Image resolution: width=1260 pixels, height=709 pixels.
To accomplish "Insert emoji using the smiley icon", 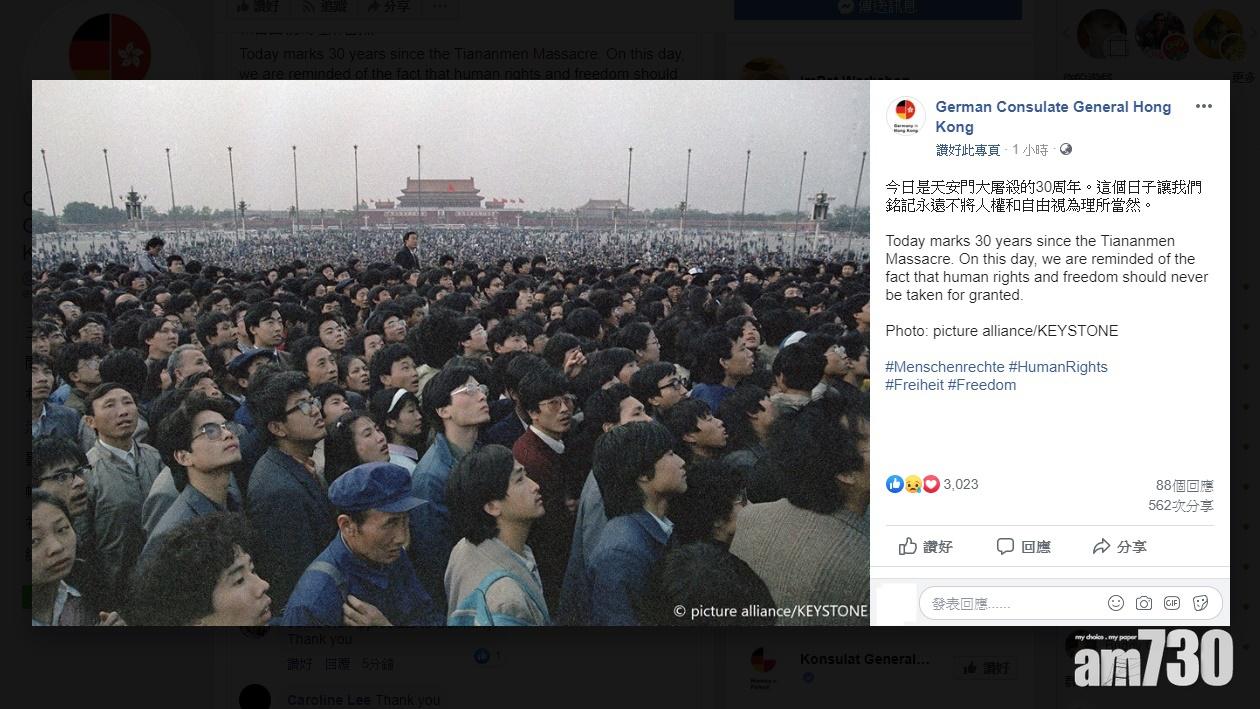I will pyautogui.click(x=1116, y=603).
